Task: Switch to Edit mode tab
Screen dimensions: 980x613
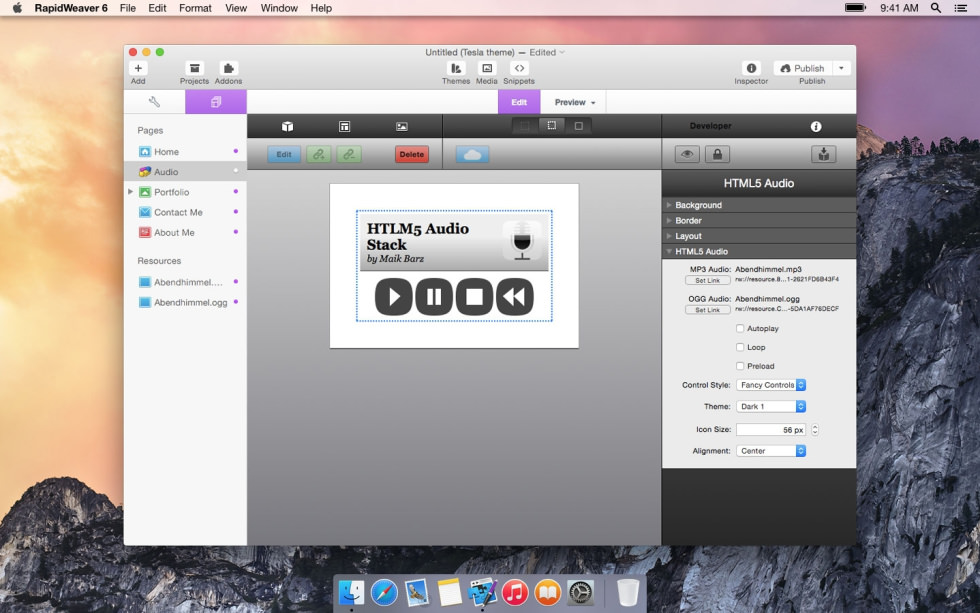Action: click(x=519, y=102)
